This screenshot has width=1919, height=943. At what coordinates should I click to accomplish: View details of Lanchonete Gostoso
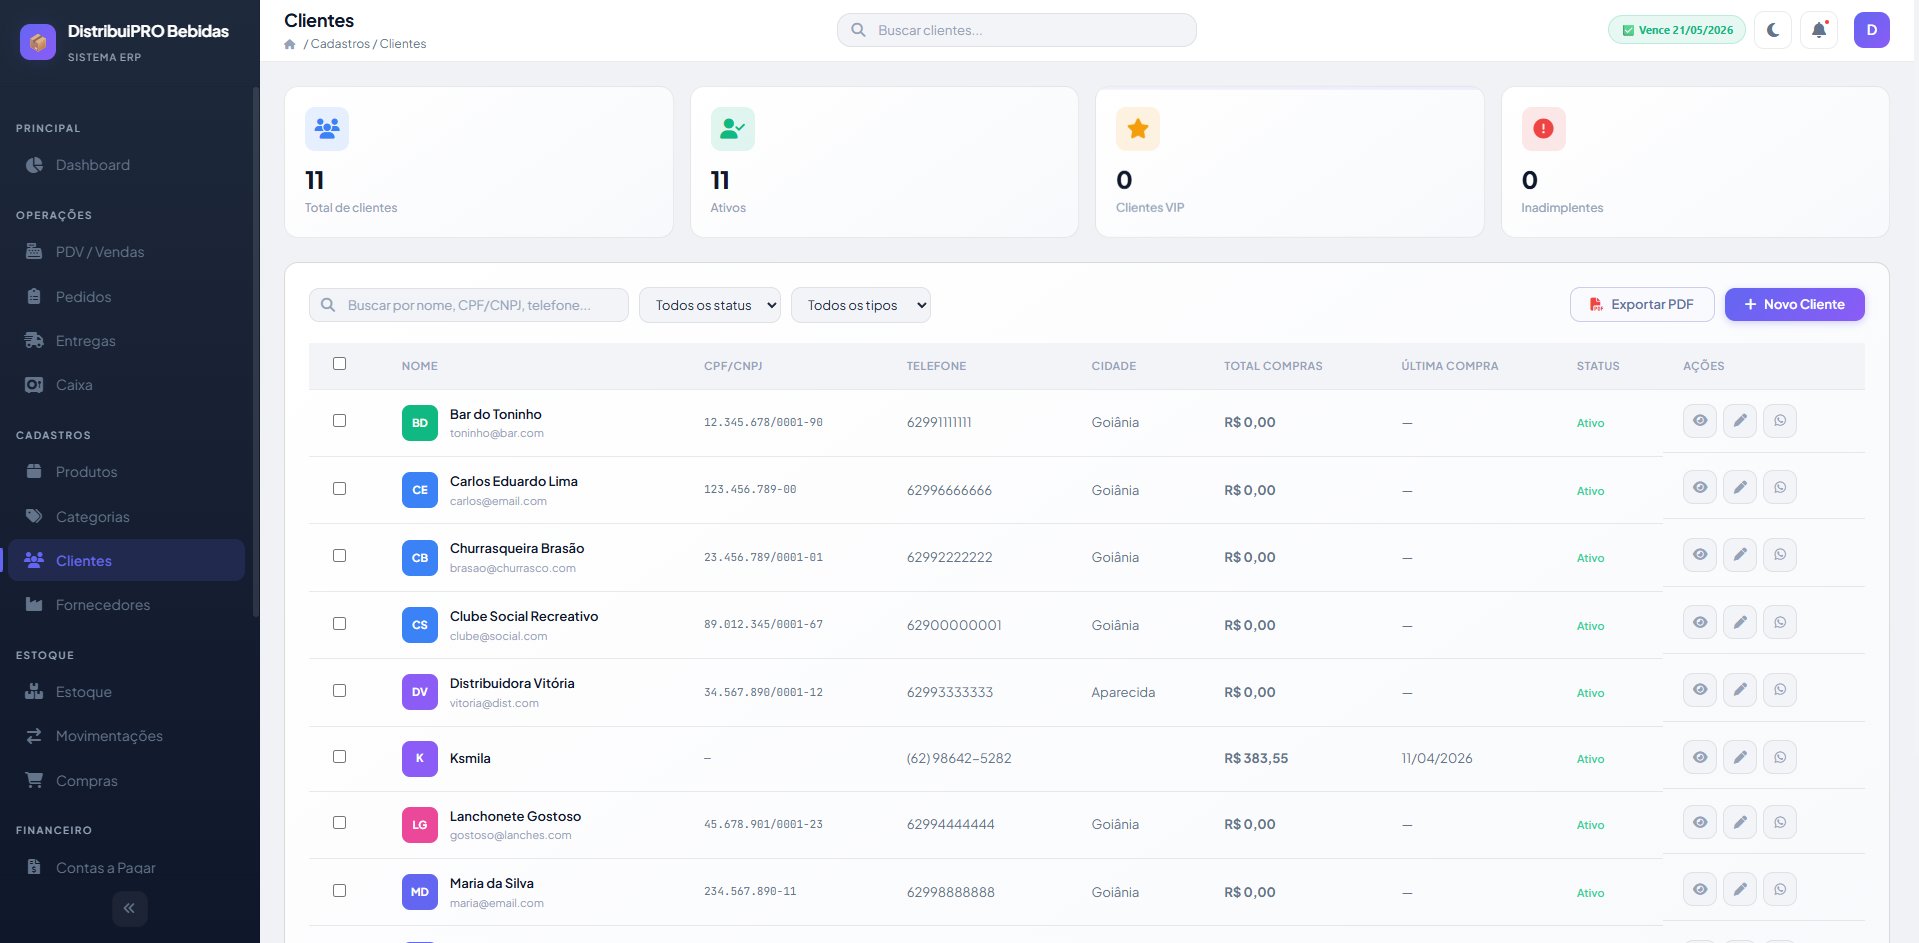(x=1700, y=823)
